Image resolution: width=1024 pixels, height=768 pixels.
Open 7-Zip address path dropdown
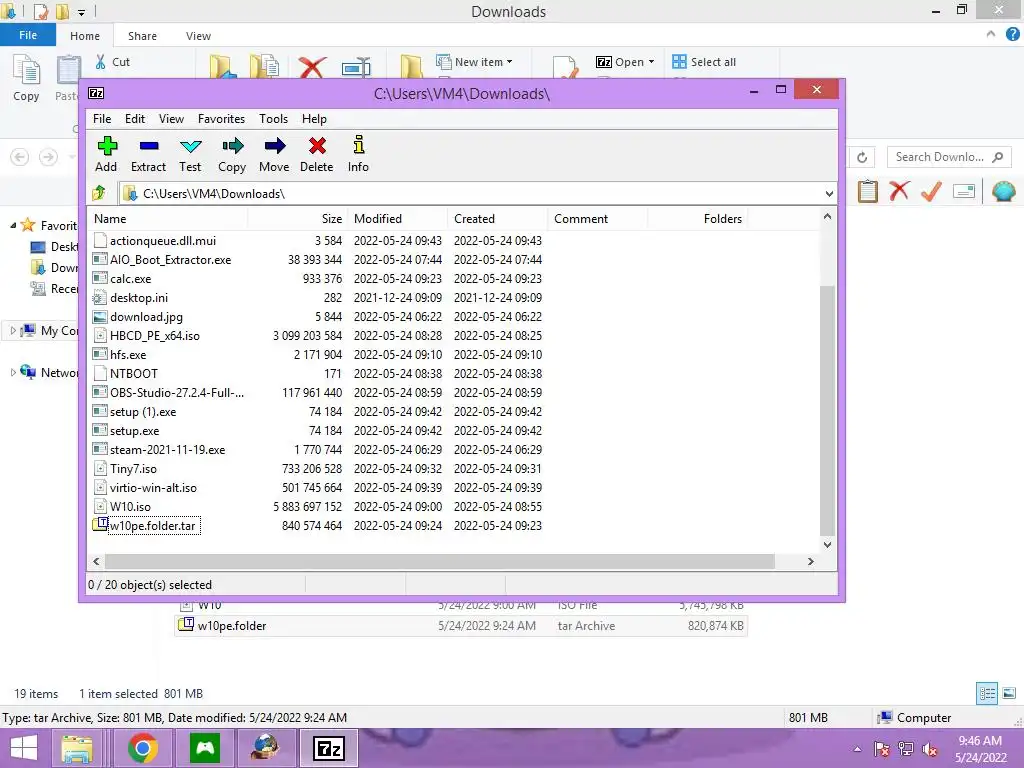pos(829,193)
